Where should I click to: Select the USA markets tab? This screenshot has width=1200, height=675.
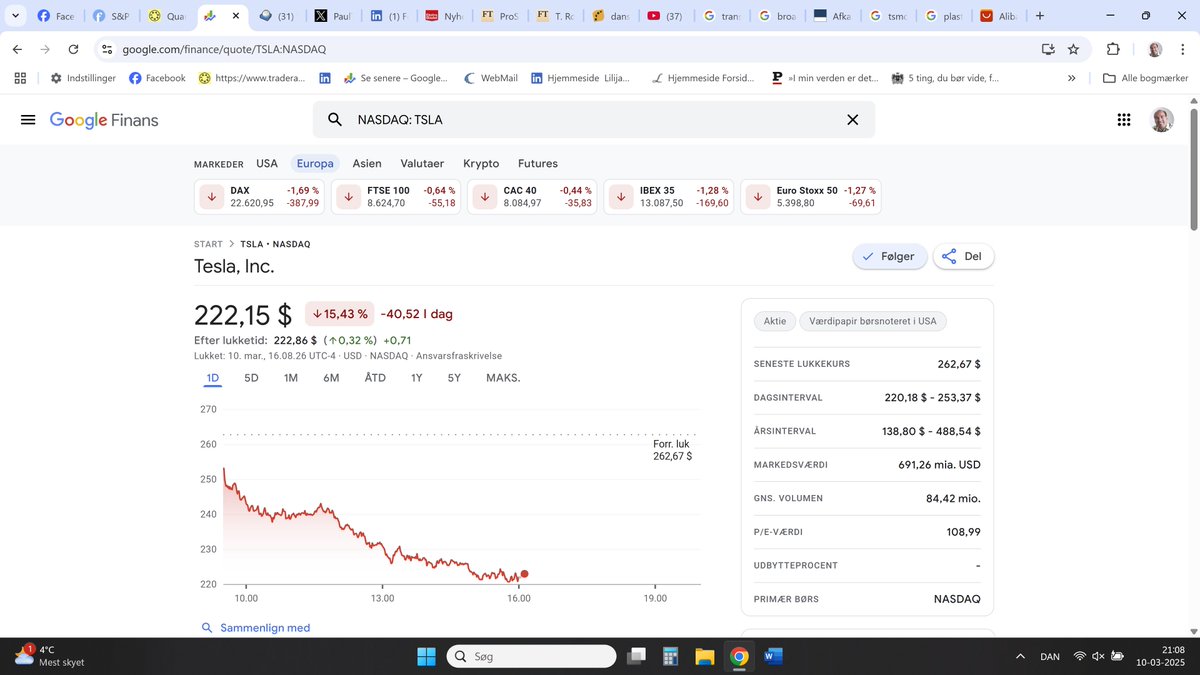click(x=267, y=163)
